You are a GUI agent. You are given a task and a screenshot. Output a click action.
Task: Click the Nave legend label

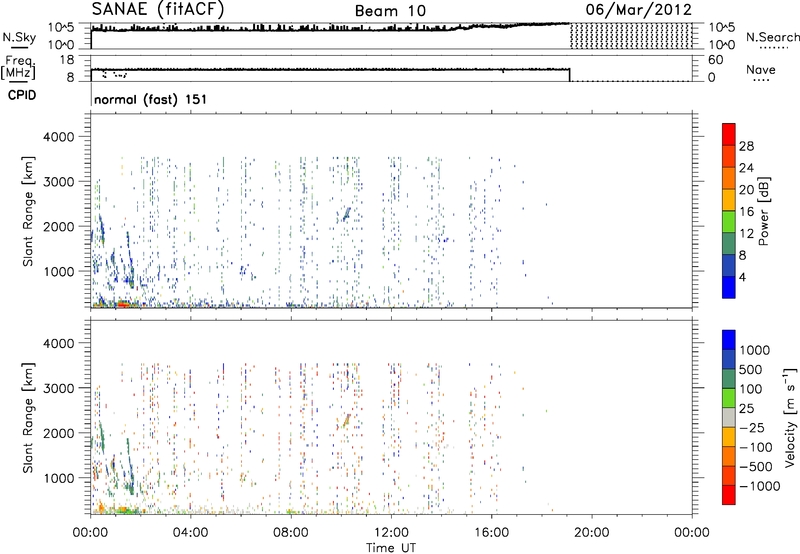(x=761, y=69)
